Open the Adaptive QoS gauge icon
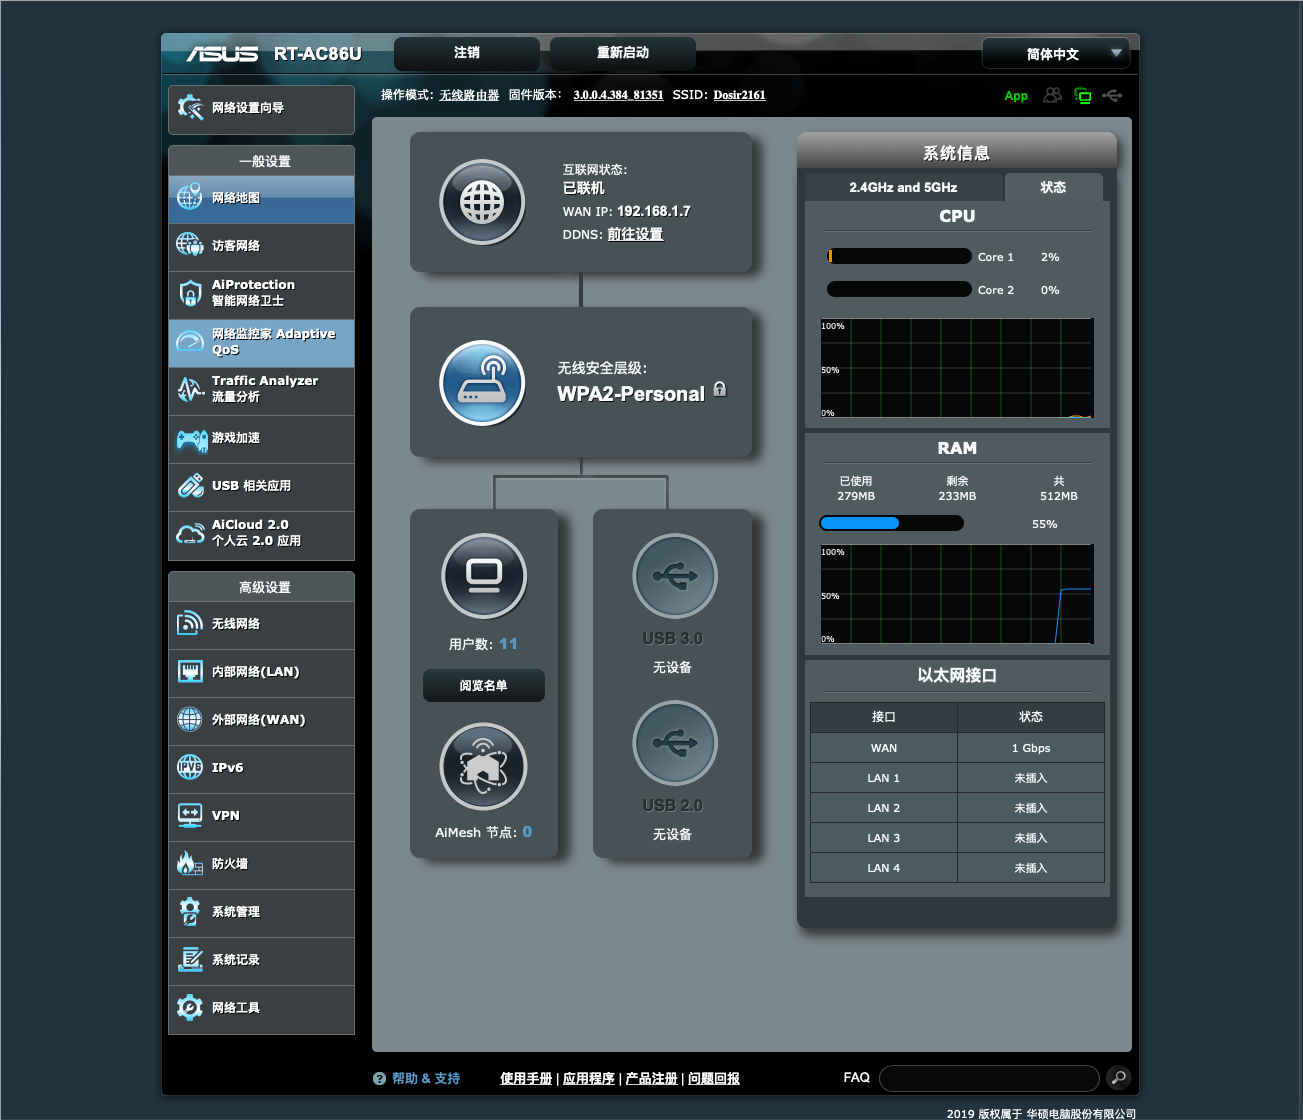Viewport: 1303px width, 1120px height. [x=190, y=342]
